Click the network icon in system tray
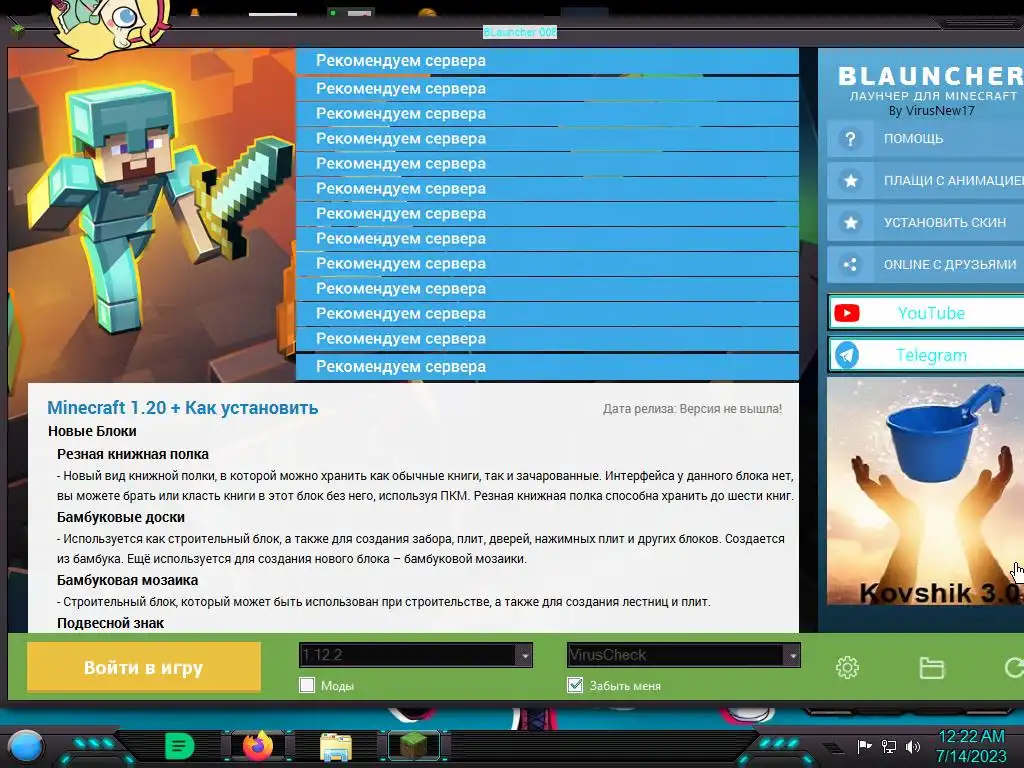1024x768 pixels. pos(889,746)
